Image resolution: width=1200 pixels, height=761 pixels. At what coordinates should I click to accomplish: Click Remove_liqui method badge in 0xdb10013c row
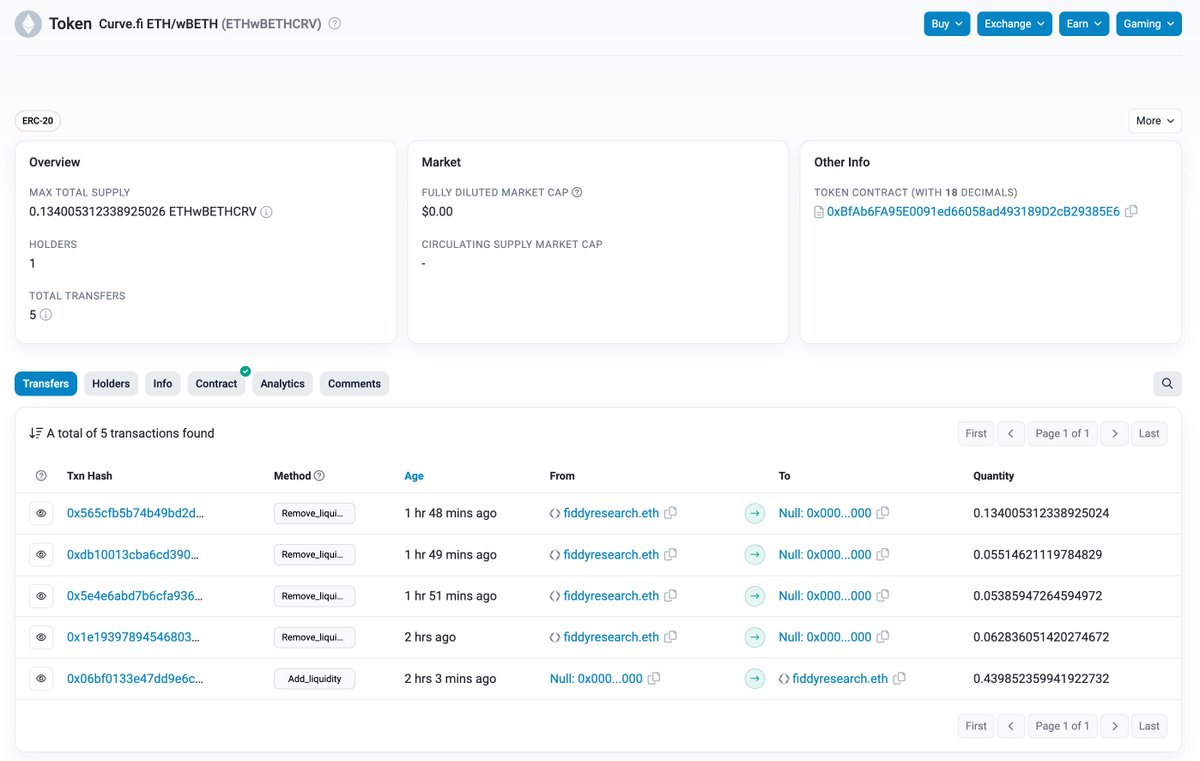pyautogui.click(x=315, y=554)
